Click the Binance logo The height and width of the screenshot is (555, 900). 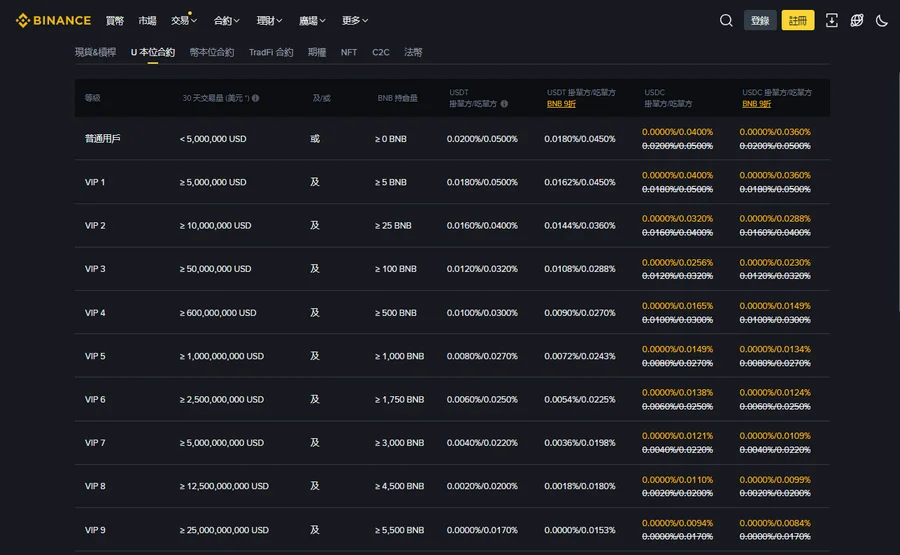[x=53, y=21]
